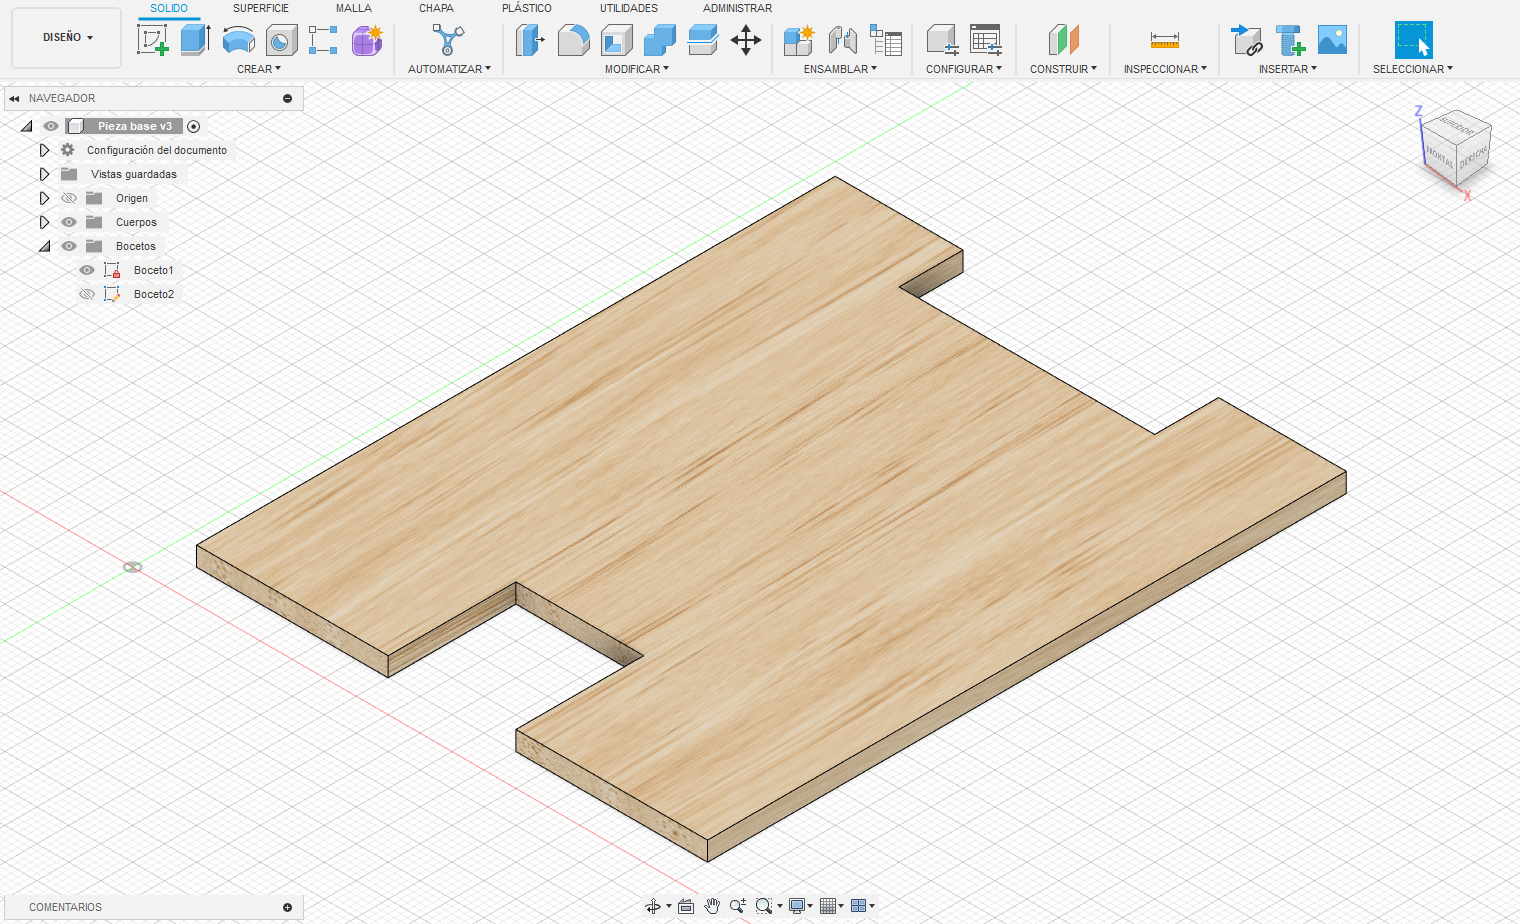The width and height of the screenshot is (1520, 924).
Task: Switch to the CHAPA tab
Action: pos(436,8)
